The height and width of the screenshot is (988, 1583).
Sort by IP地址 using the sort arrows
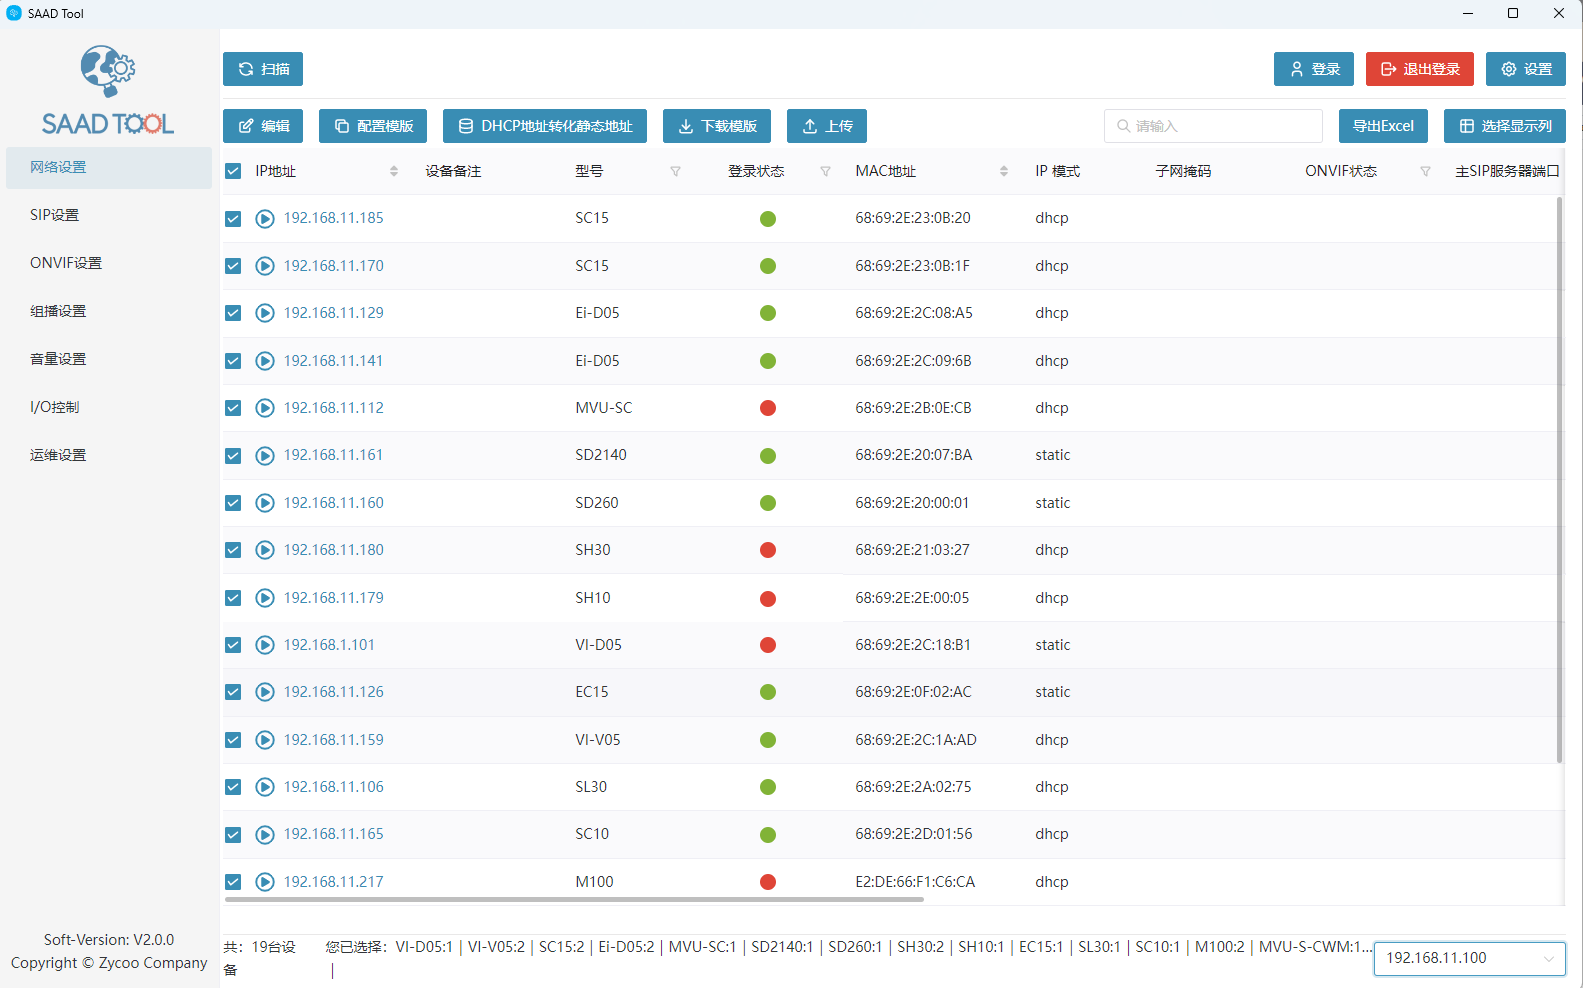click(394, 172)
